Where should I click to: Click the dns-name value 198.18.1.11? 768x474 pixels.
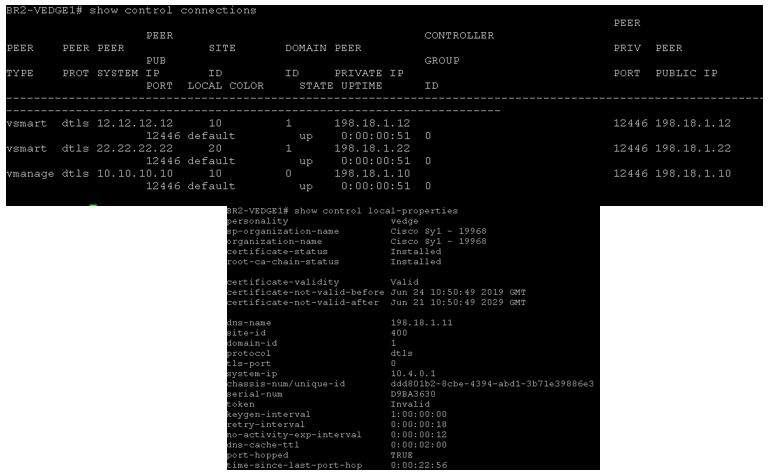click(x=421, y=323)
